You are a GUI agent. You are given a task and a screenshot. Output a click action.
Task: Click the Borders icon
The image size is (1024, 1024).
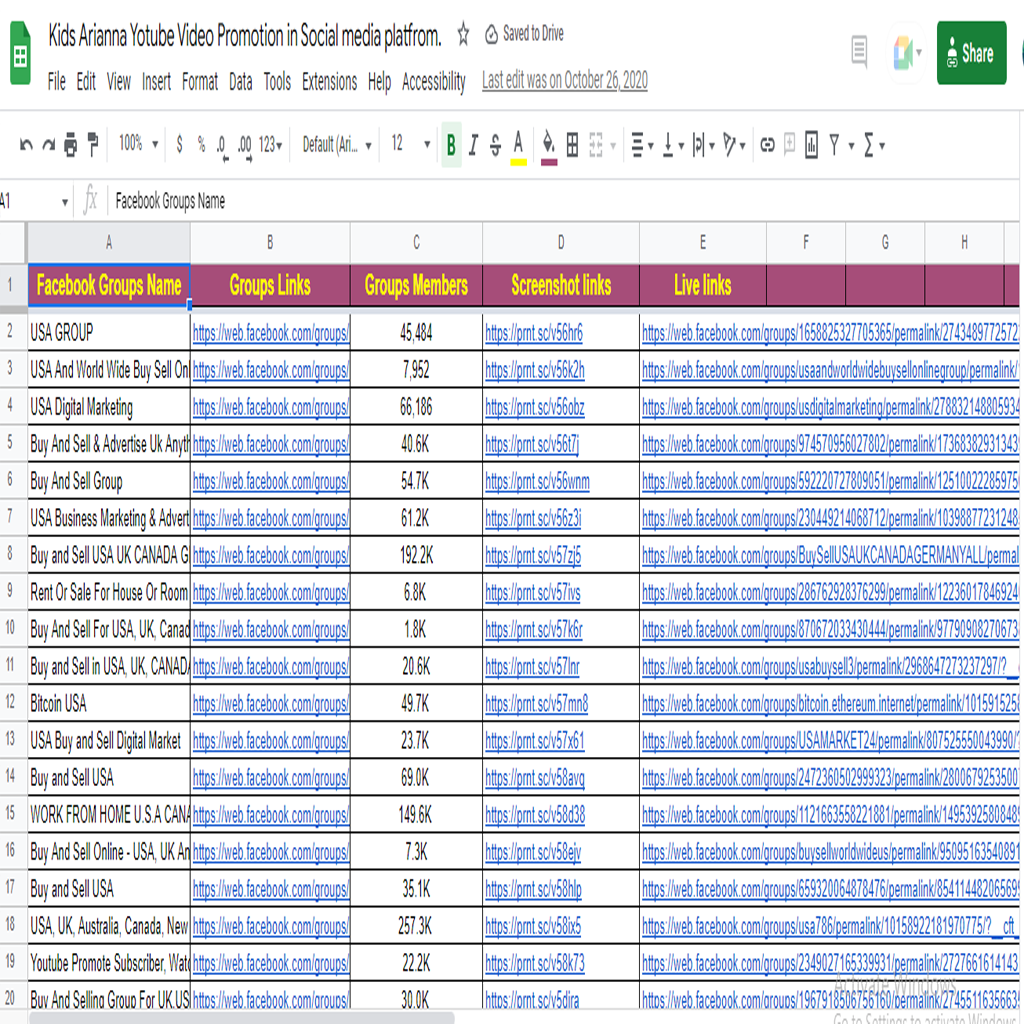click(x=572, y=144)
